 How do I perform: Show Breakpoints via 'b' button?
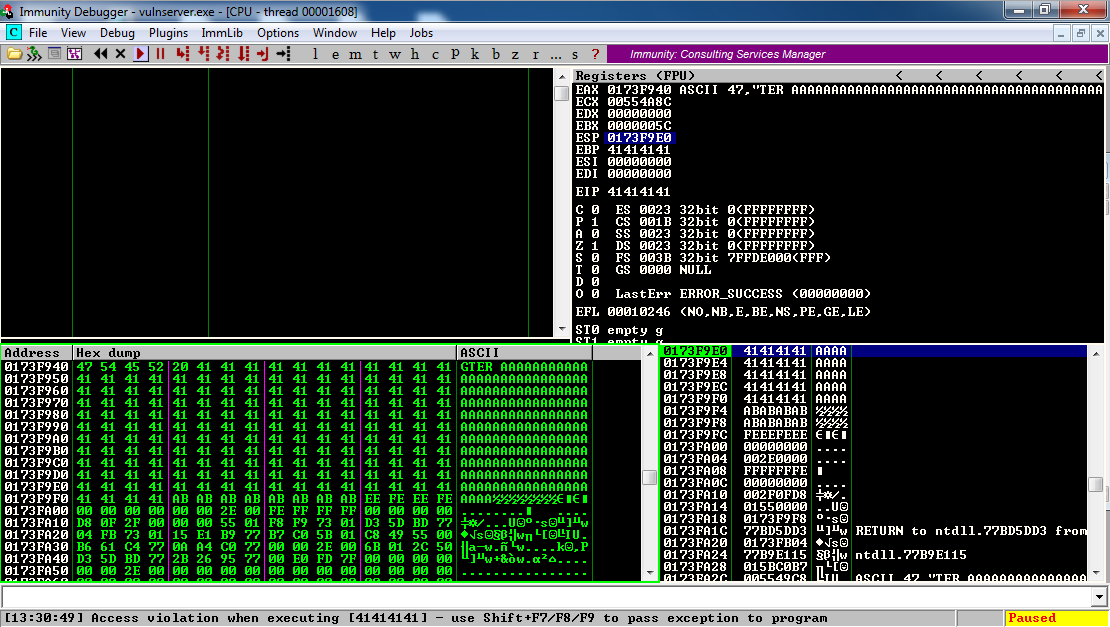[x=496, y=54]
